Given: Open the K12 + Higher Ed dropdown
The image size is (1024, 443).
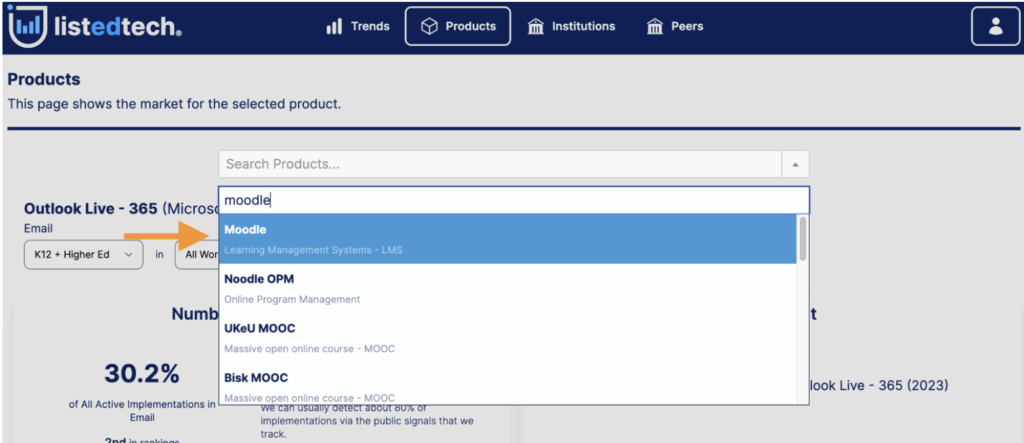Looking at the screenshot, I should (x=84, y=255).
